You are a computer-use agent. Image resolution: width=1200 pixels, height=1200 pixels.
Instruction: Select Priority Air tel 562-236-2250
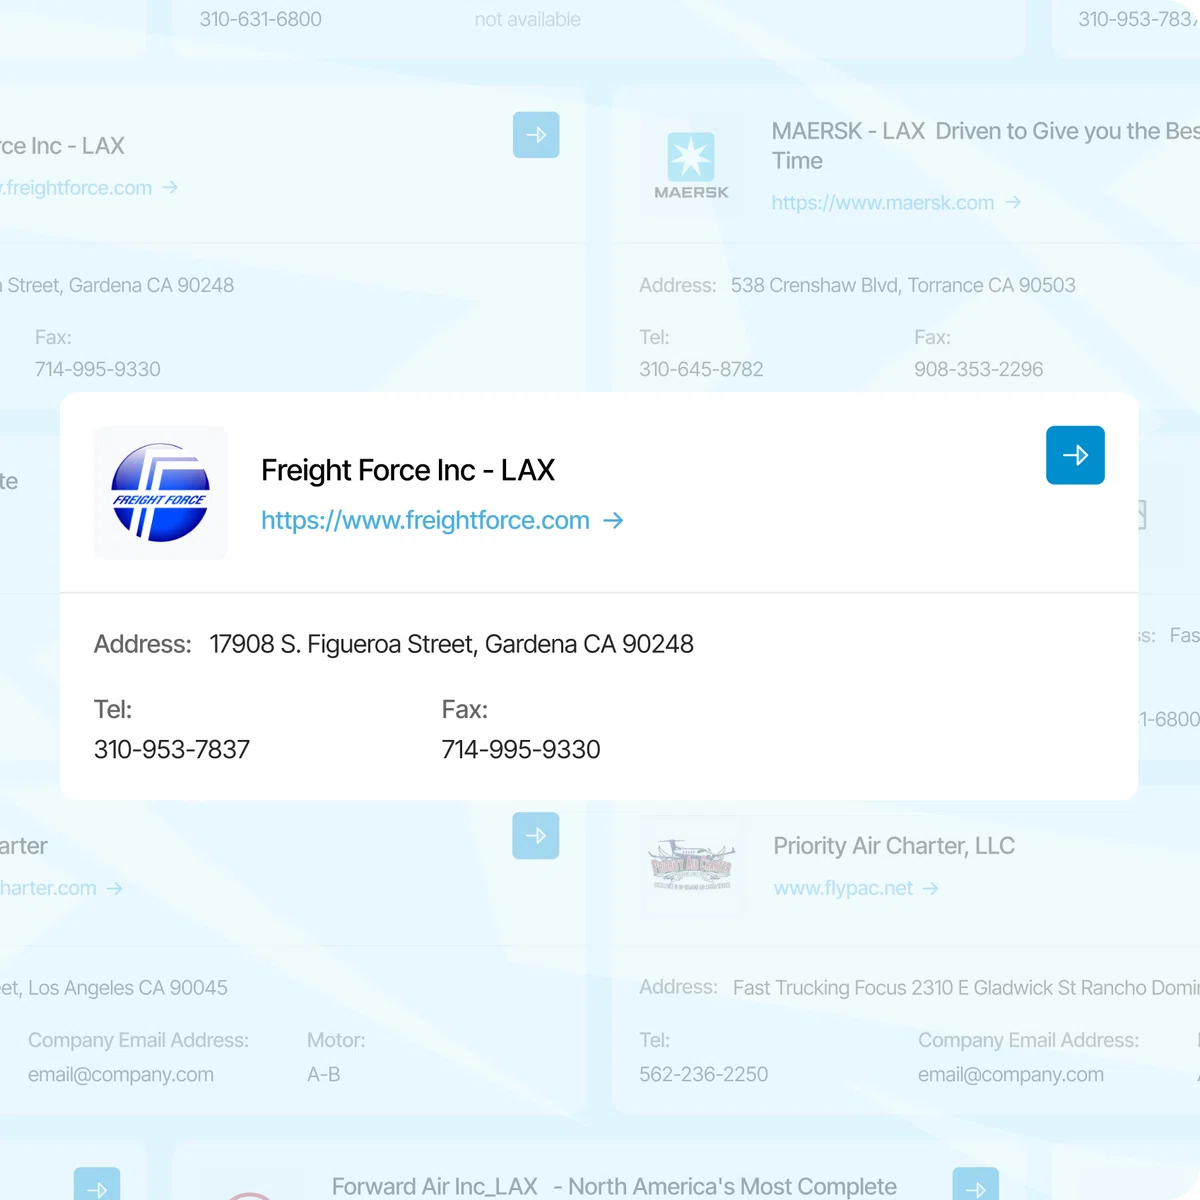point(704,1074)
